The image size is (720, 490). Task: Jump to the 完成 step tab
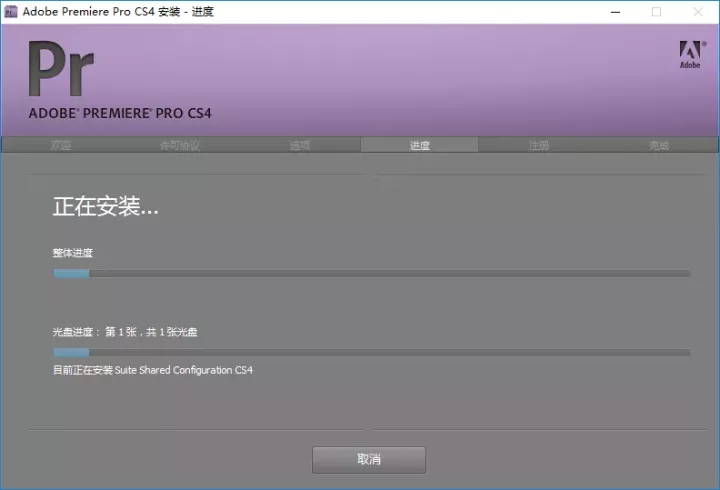[x=658, y=146]
